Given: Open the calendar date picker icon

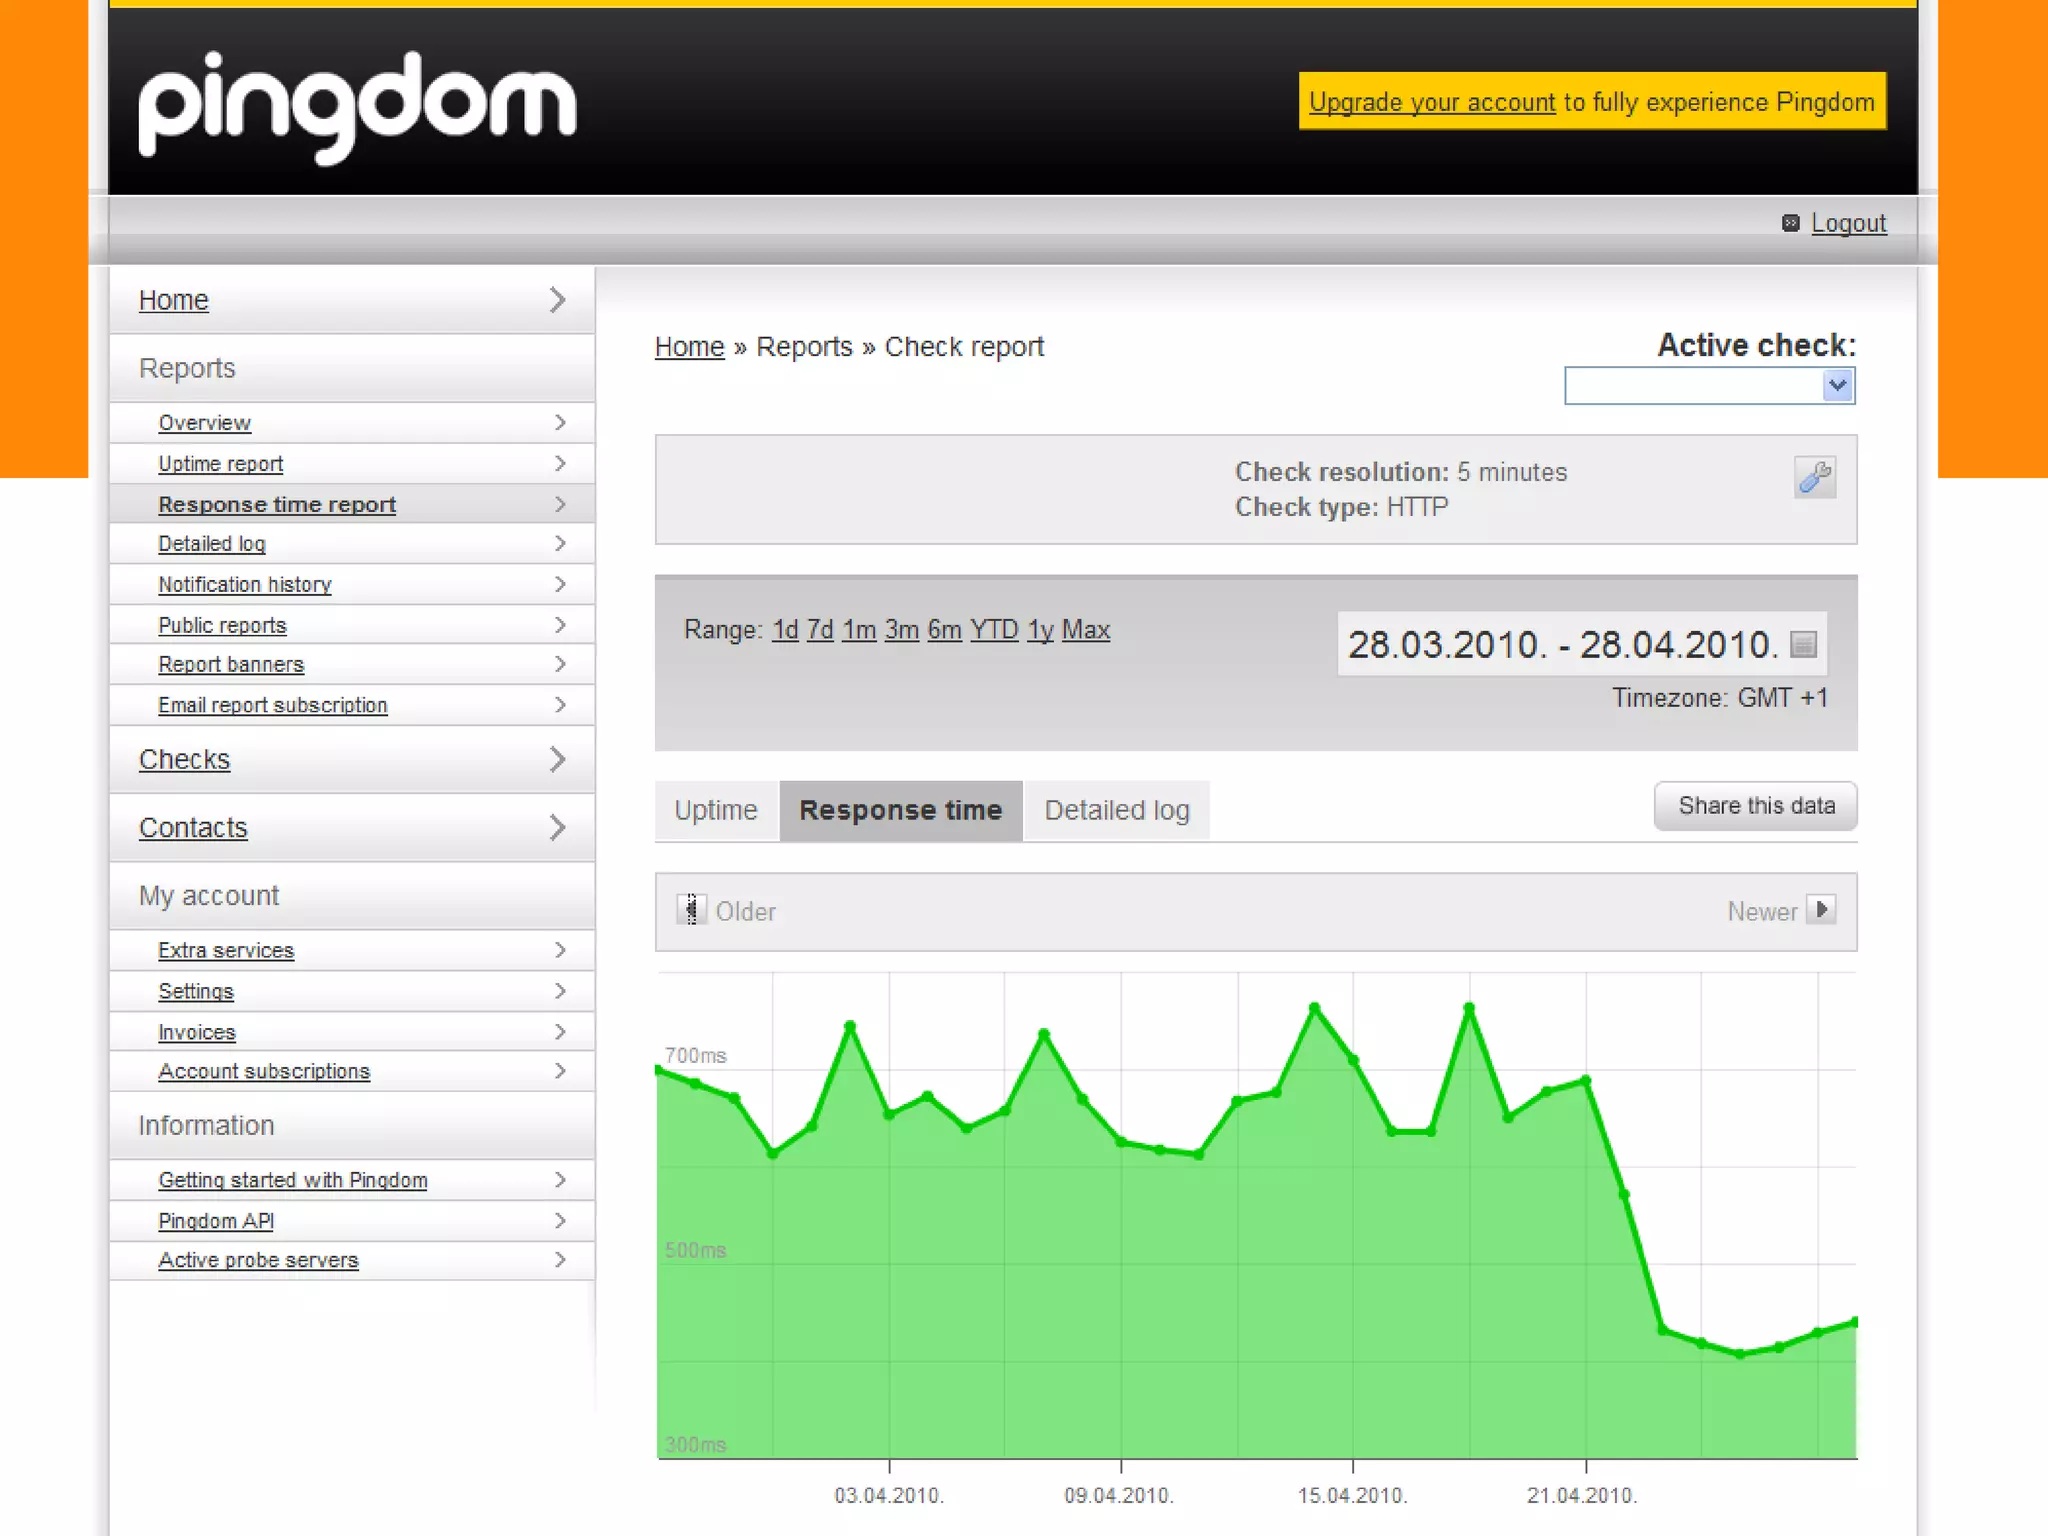Looking at the screenshot, I should tap(1802, 645).
